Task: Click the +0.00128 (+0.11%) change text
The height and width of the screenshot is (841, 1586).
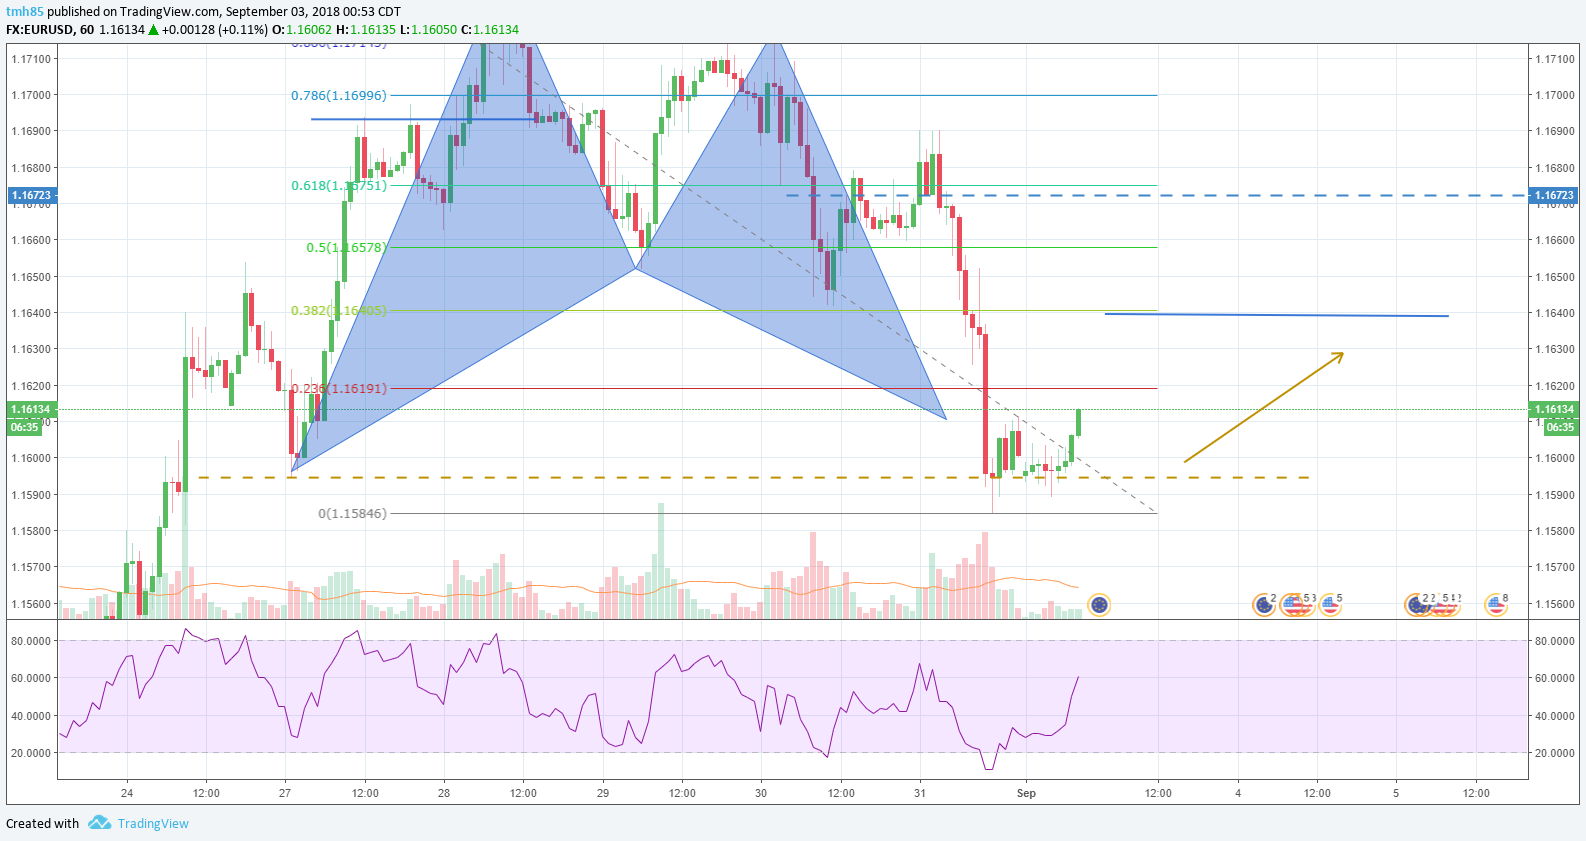Action: point(215,30)
